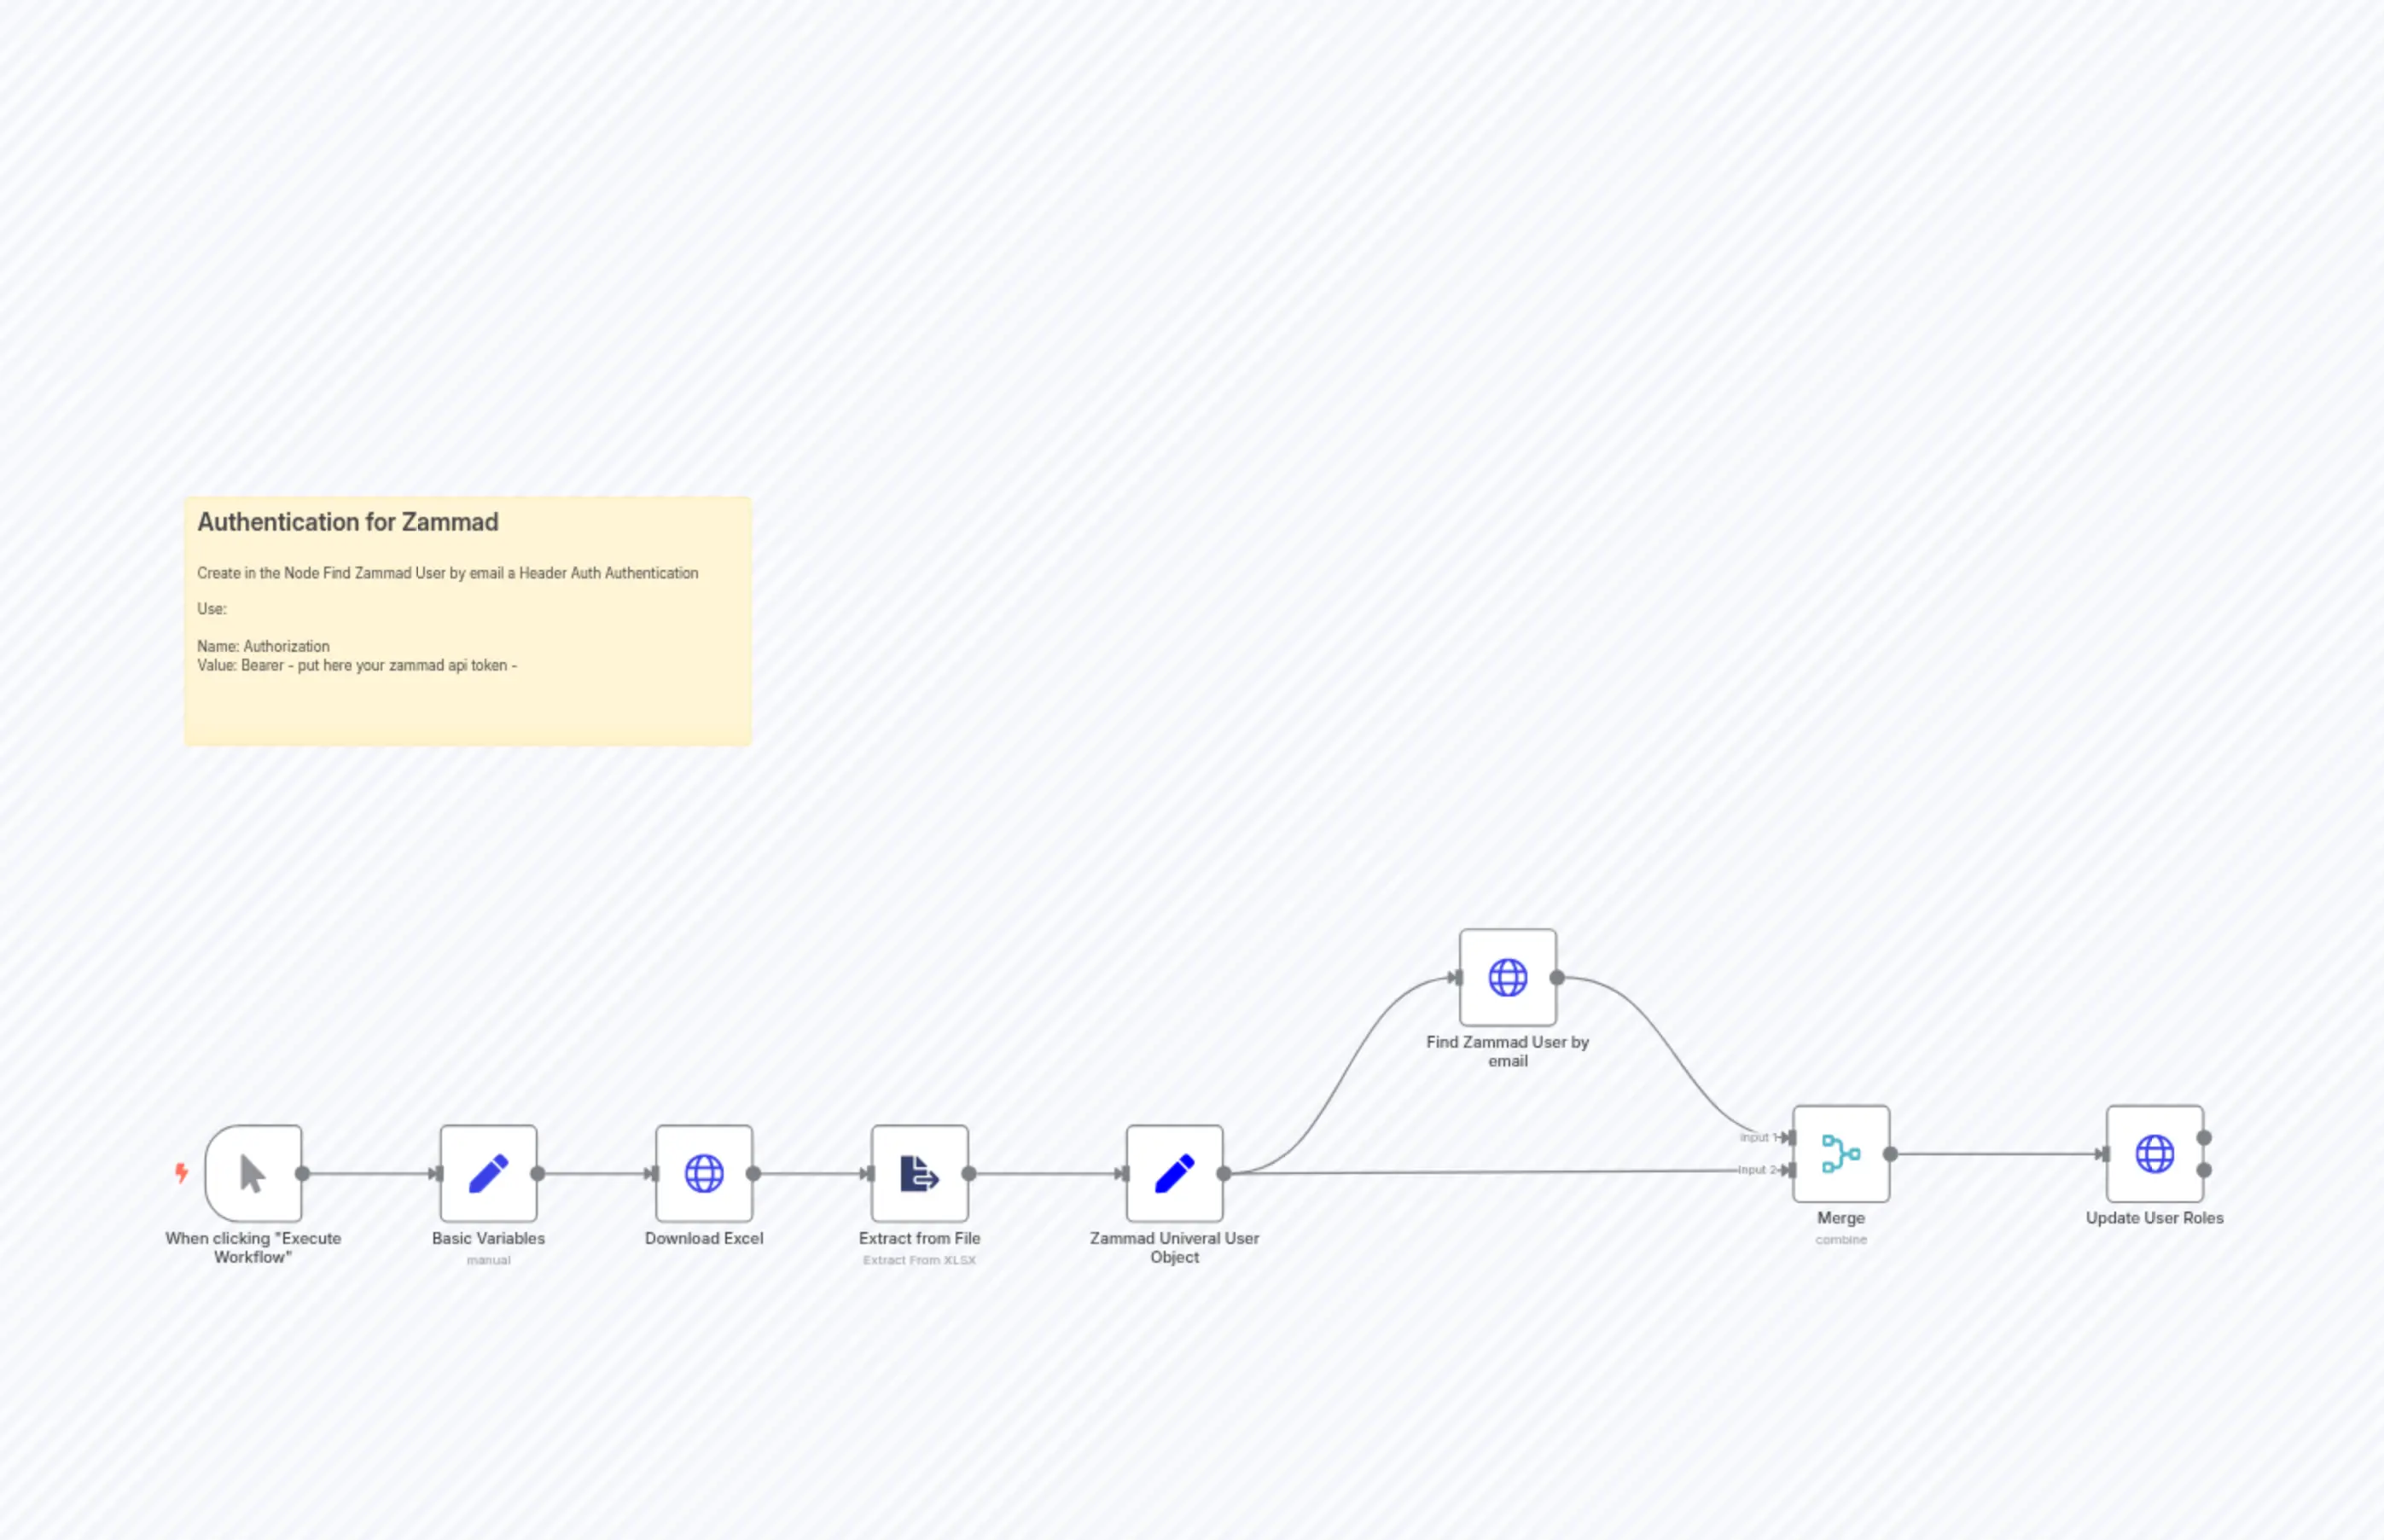2384x1540 pixels.
Task: Click the Basic Variables output connector dot
Action: pyautogui.click(x=538, y=1173)
